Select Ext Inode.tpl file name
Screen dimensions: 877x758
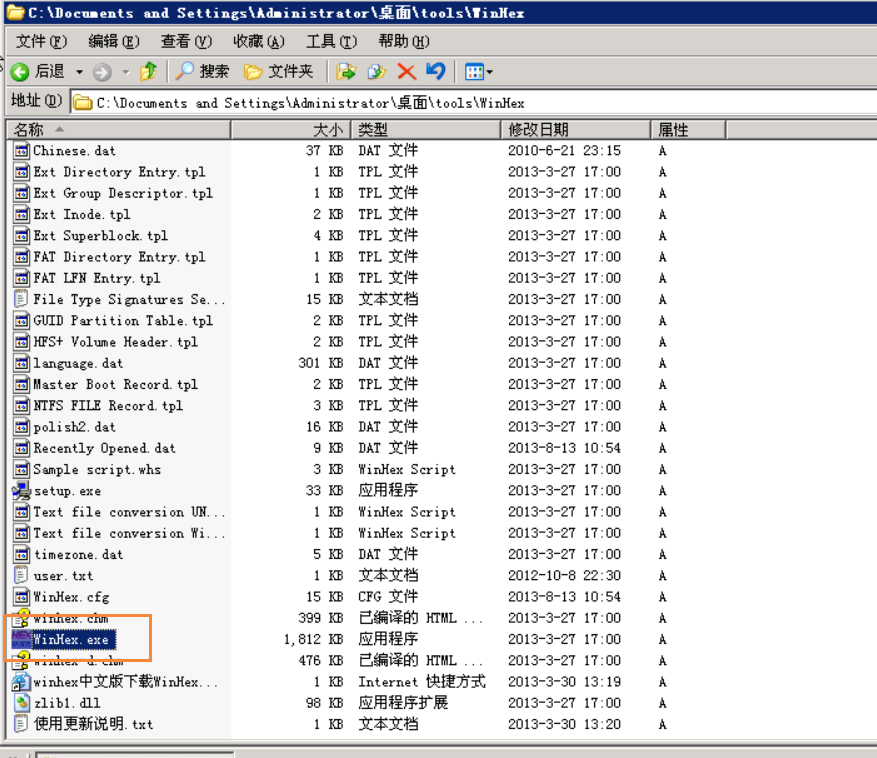pos(82,214)
